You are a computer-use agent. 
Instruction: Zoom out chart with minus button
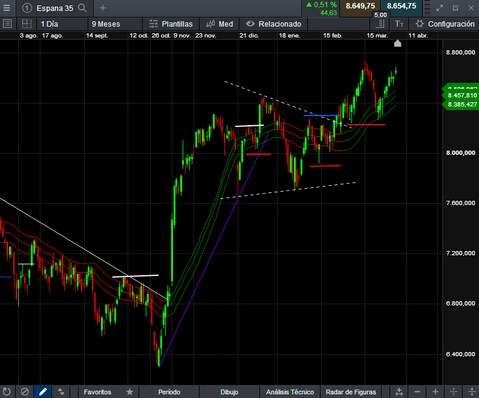[417, 392]
